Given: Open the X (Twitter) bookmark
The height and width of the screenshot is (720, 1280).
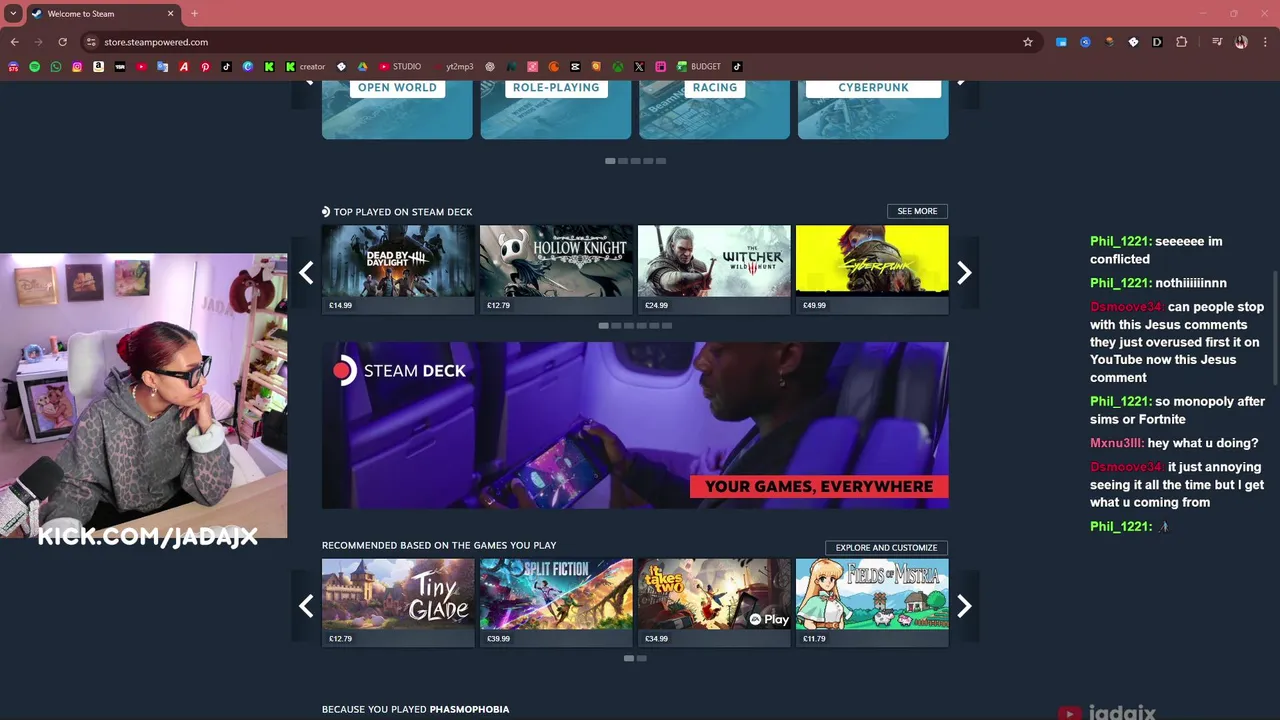Looking at the screenshot, I should (639, 66).
